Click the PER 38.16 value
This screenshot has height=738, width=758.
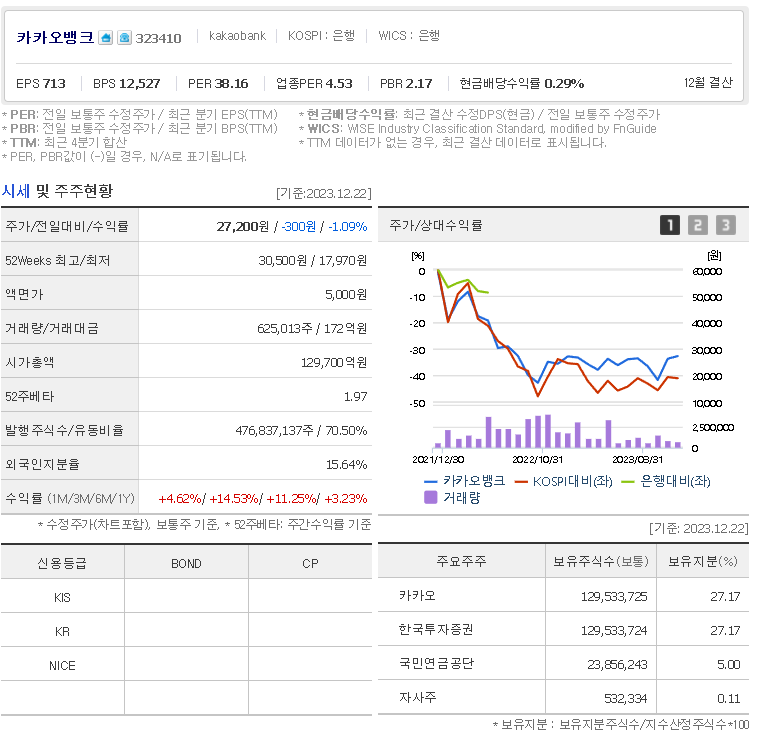[x=218, y=84]
